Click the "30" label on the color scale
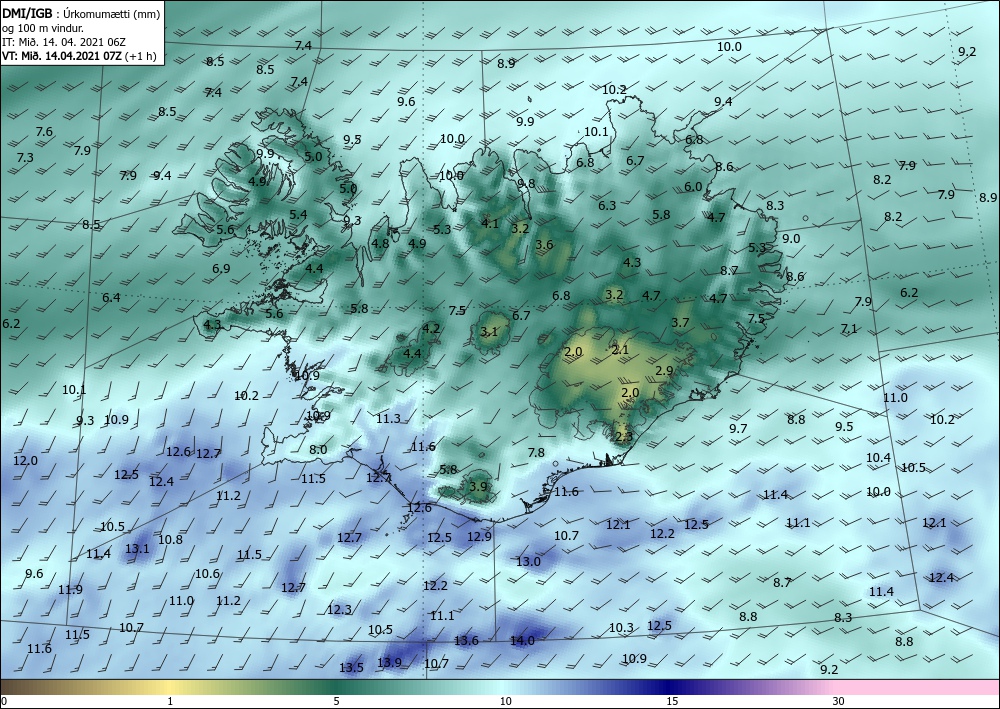The height and width of the screenshot is (709, 1000). coord(839,701)
